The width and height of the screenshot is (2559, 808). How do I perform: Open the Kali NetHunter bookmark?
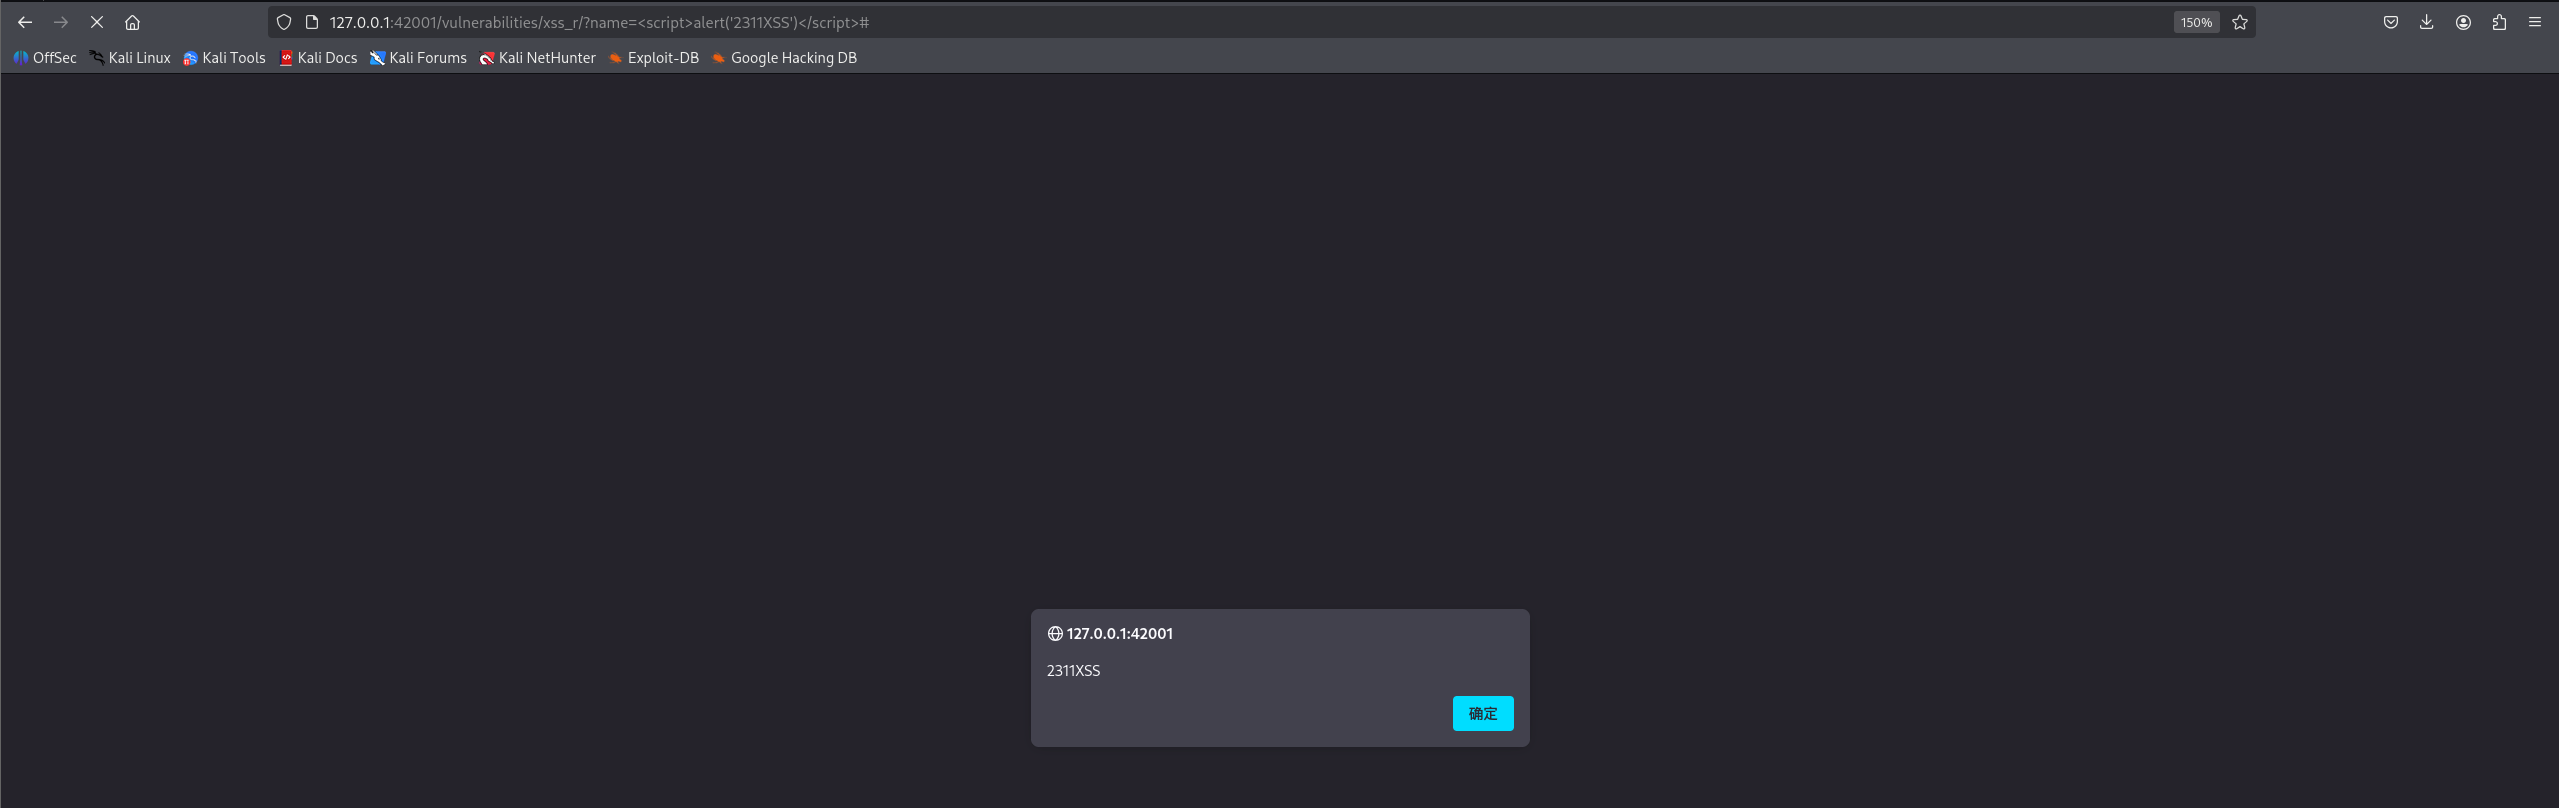(x=538, y=58)
